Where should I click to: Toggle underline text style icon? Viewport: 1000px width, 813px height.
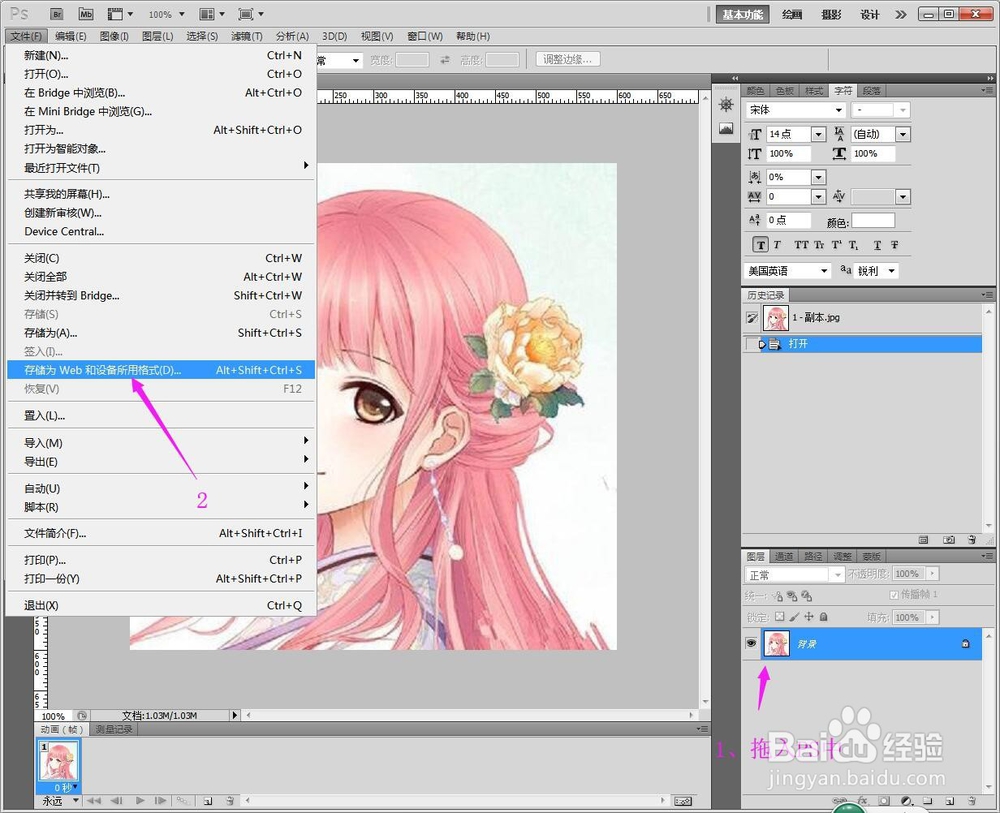coord(878,245)
